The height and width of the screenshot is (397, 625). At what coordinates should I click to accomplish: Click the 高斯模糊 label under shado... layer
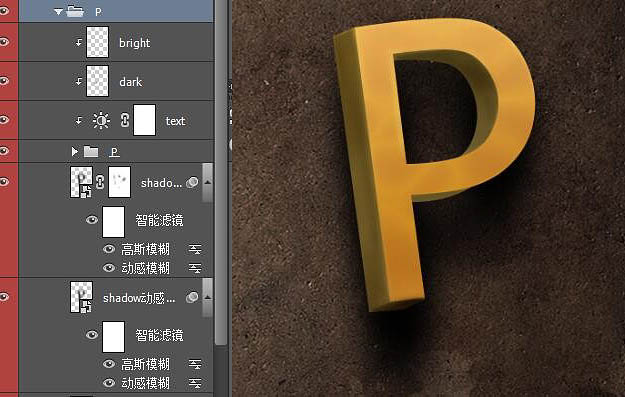point(145,249)
